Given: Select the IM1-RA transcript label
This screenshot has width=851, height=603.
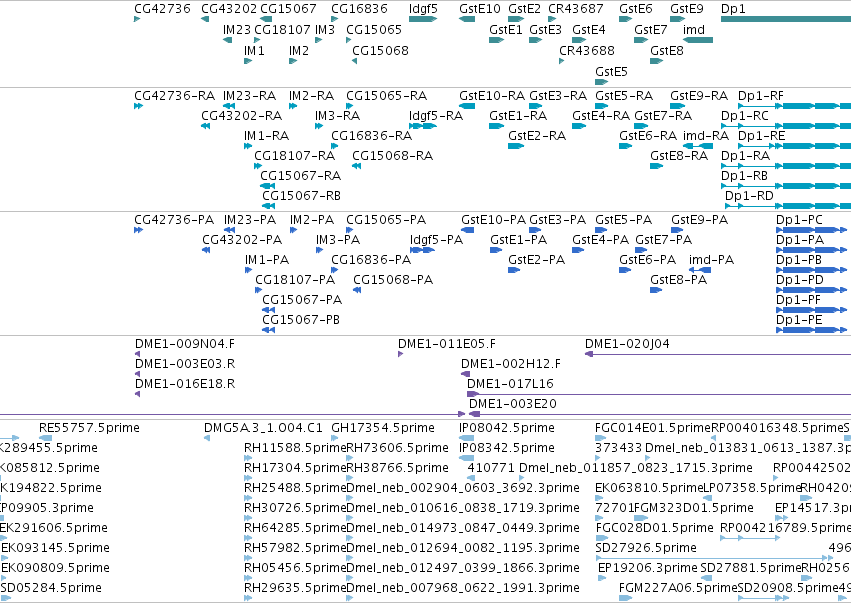Looking at the screenshot, I should point(266,136).
